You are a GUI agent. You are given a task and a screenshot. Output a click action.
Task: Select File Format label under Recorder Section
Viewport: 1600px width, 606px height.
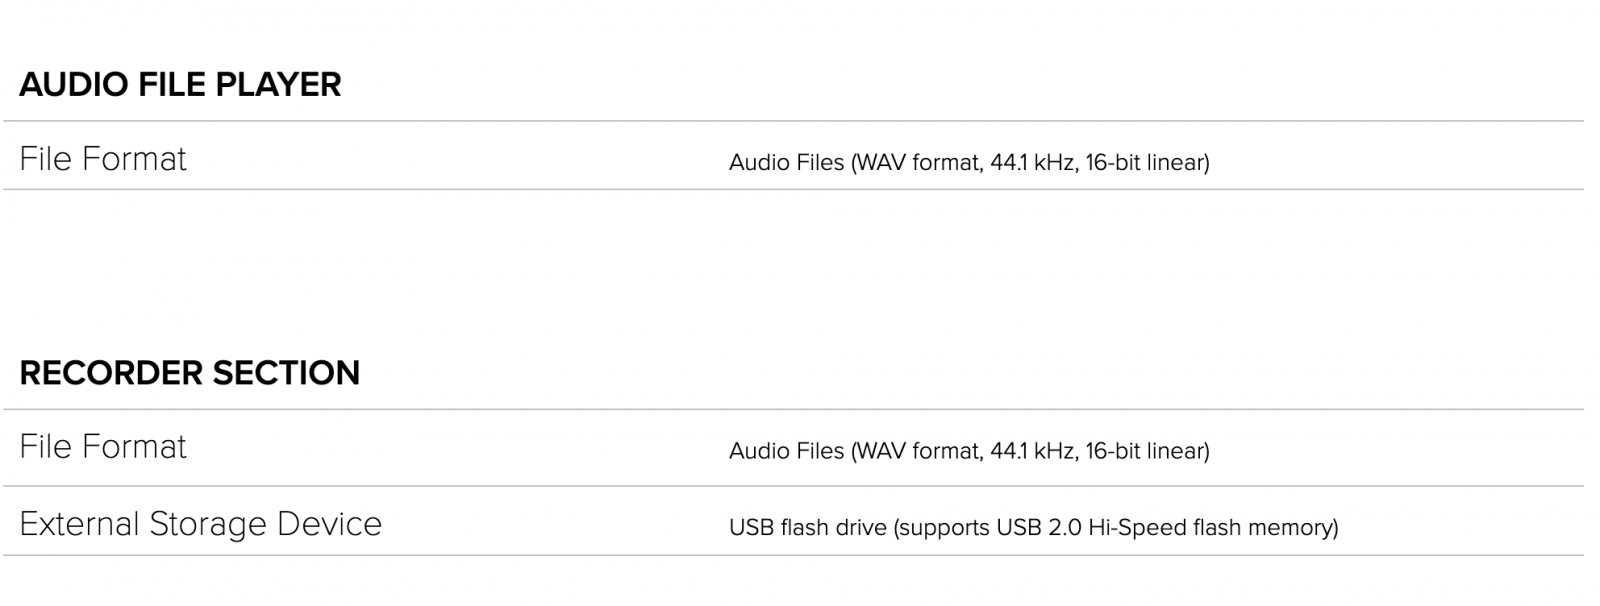pyautogui.click(x=103, y=447)
